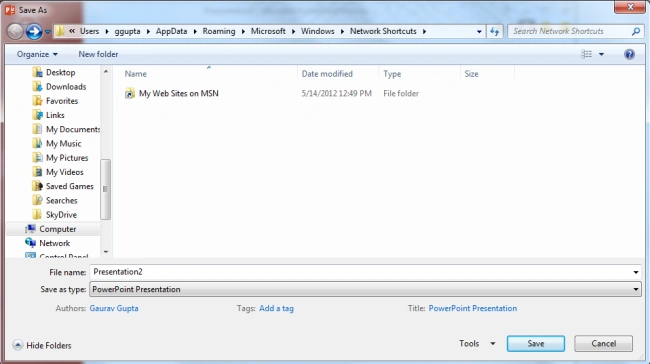Expand the arrow after Windows in path
650x364 pixels.
(342, 32)
